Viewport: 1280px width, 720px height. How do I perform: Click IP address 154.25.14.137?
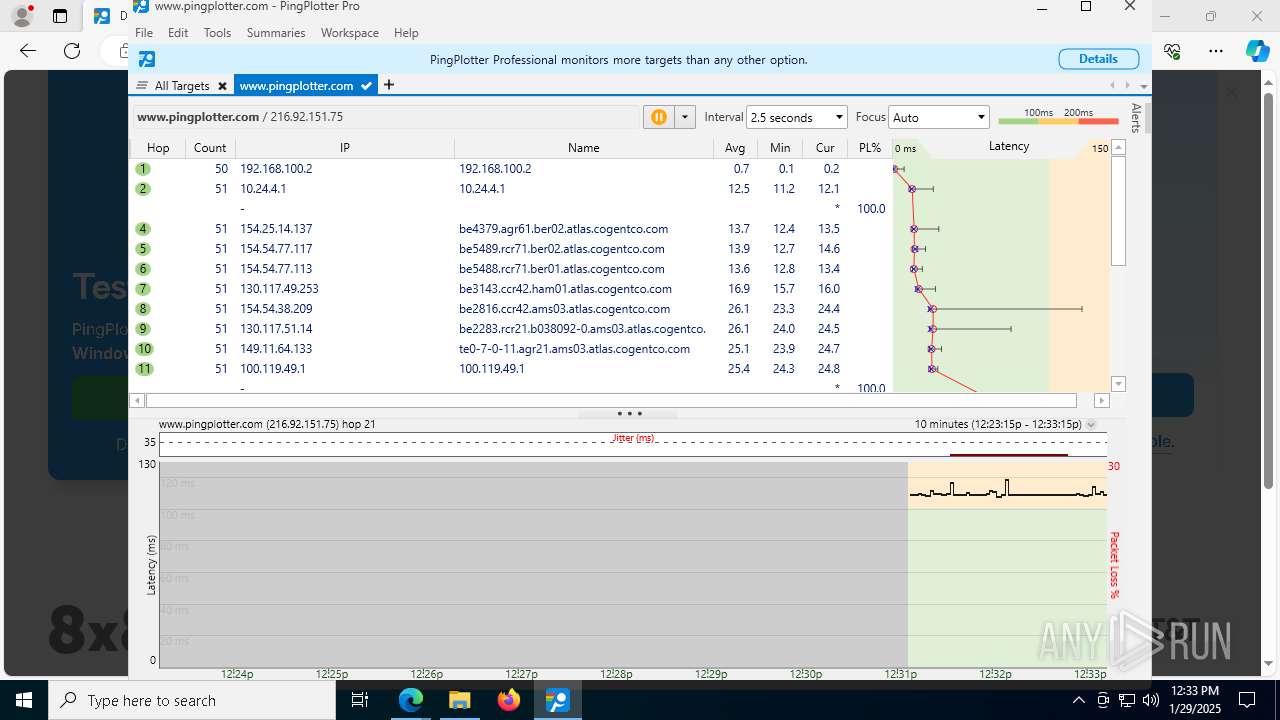pyautogui.click(x=276, y=229)
